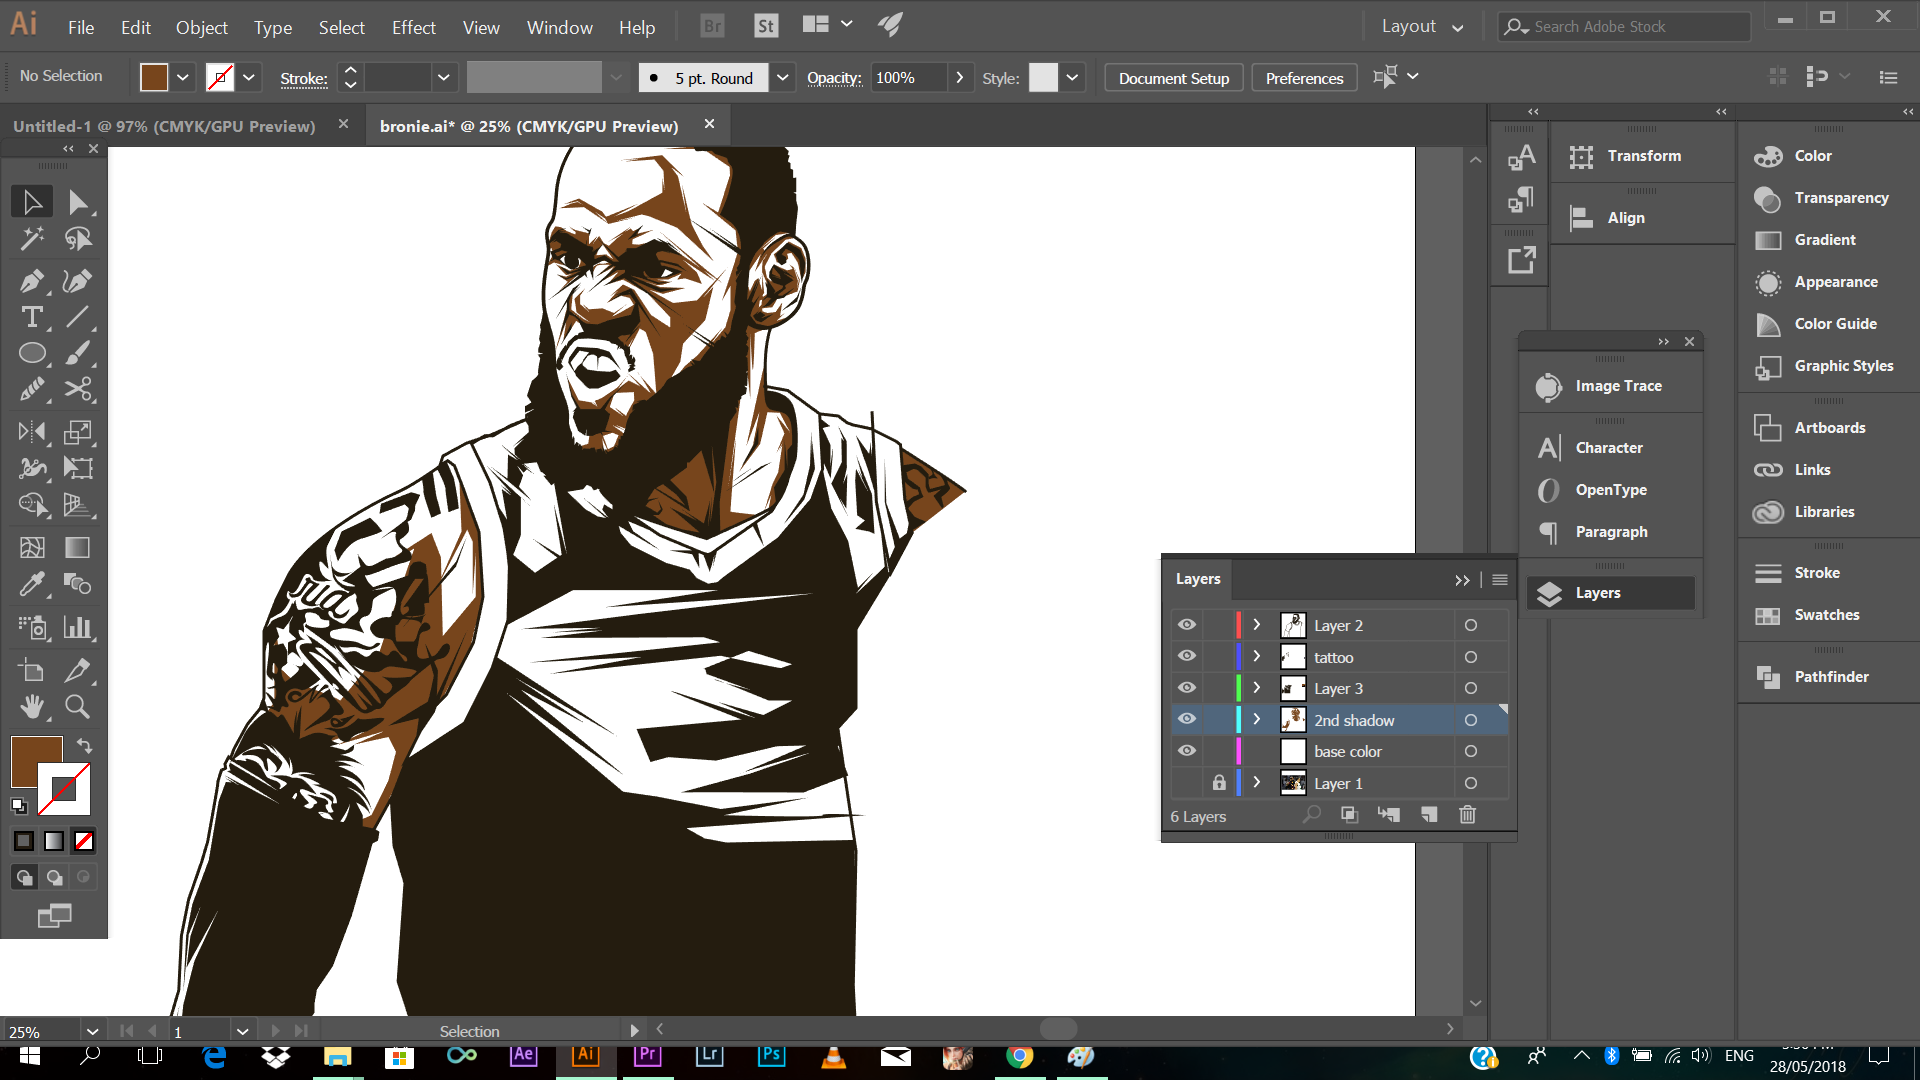The image size is (1920, 1080).
Task: Click the Style swatch in control bar
Action: click(1043, 77)
